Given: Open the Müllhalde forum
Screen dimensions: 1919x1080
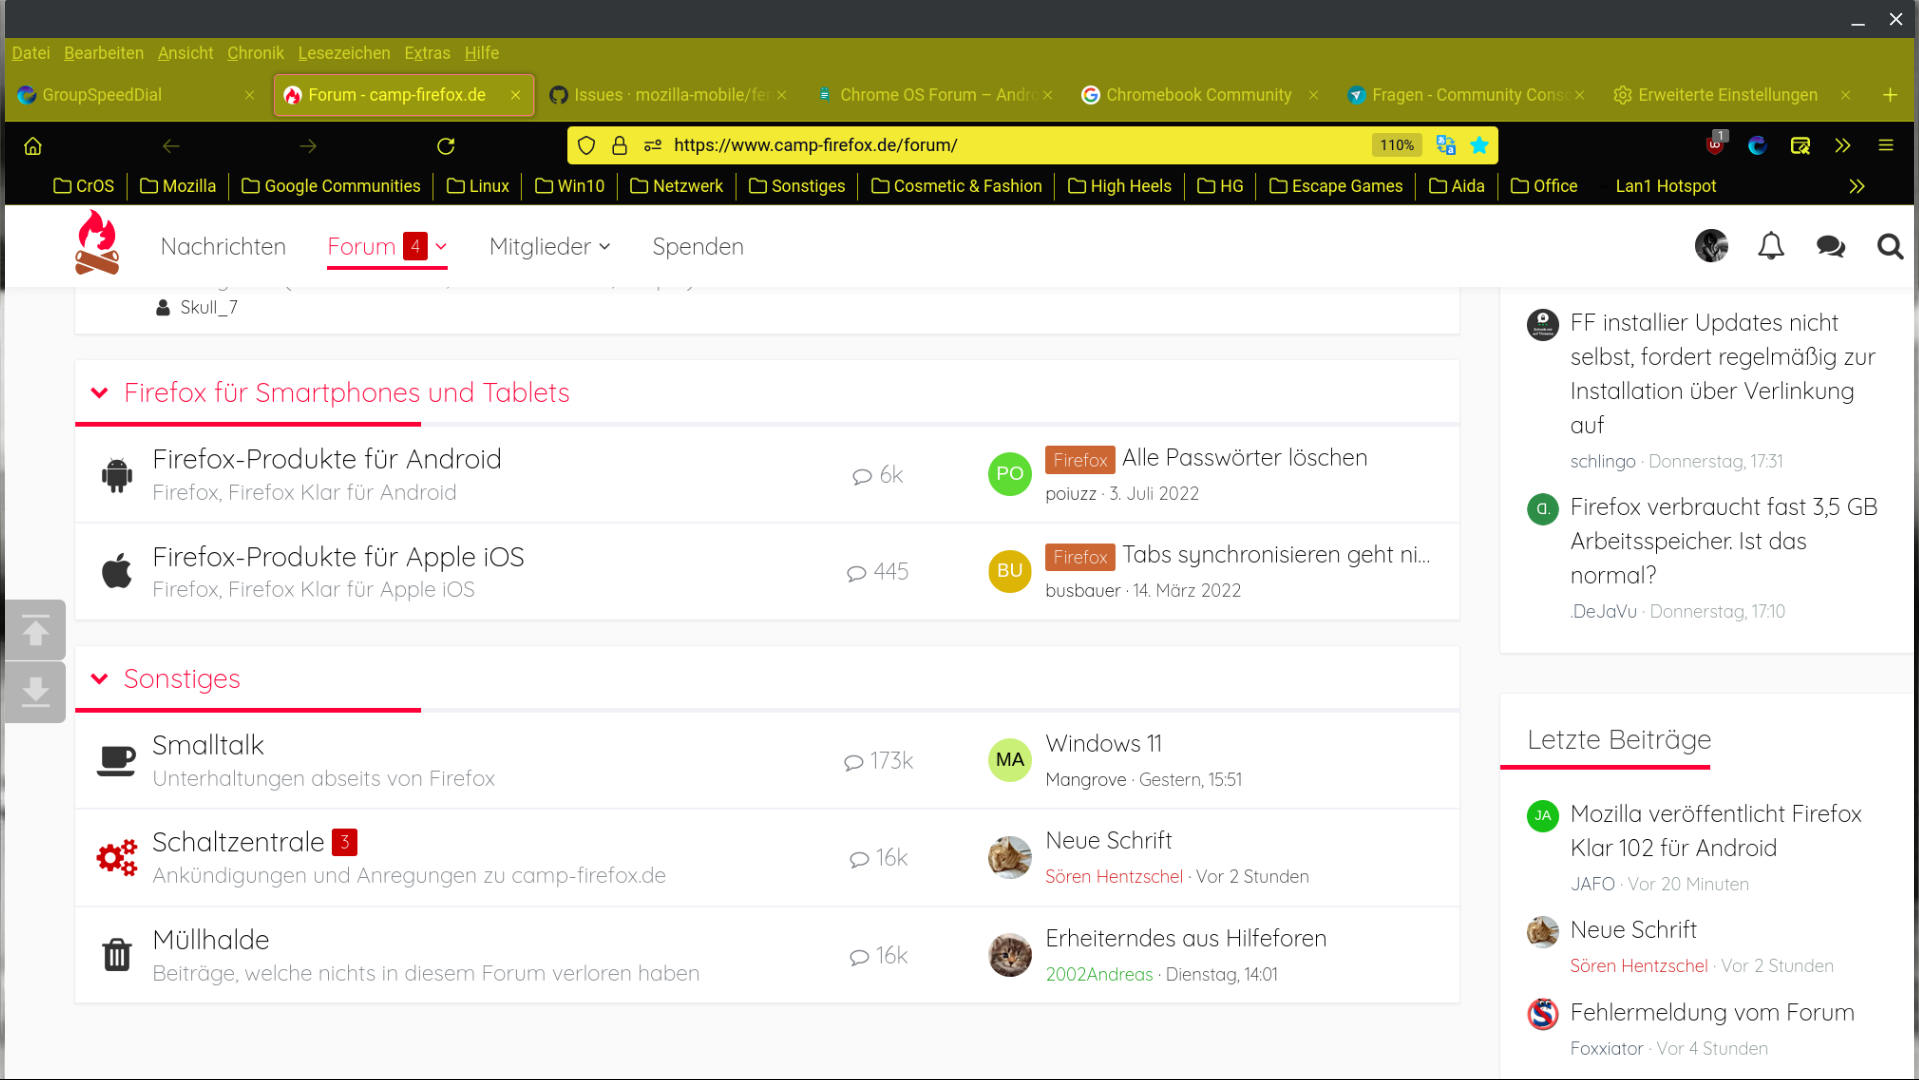Looking at the screenshot, I should (211, 940).
